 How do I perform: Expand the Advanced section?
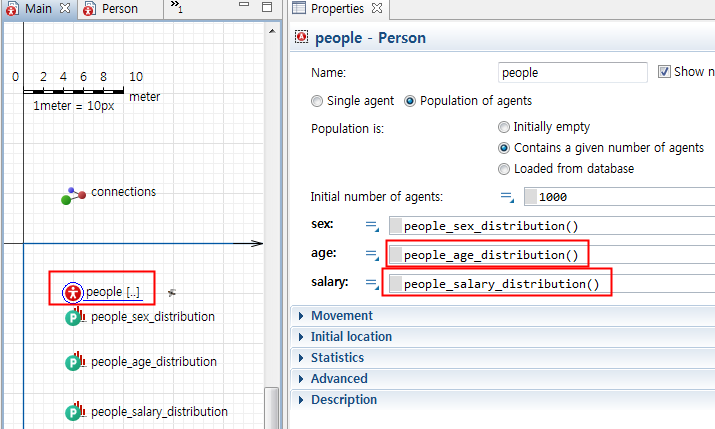point(301,378)
